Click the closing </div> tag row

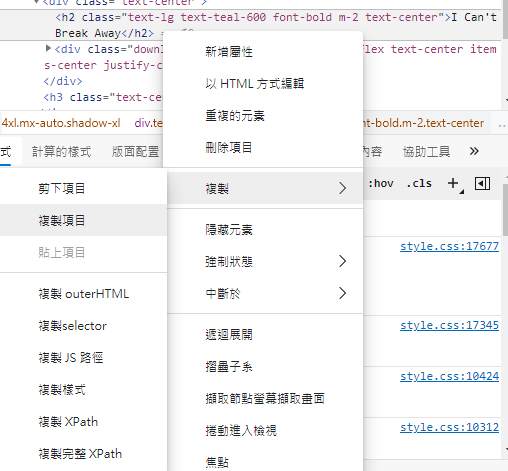point(63,81)
